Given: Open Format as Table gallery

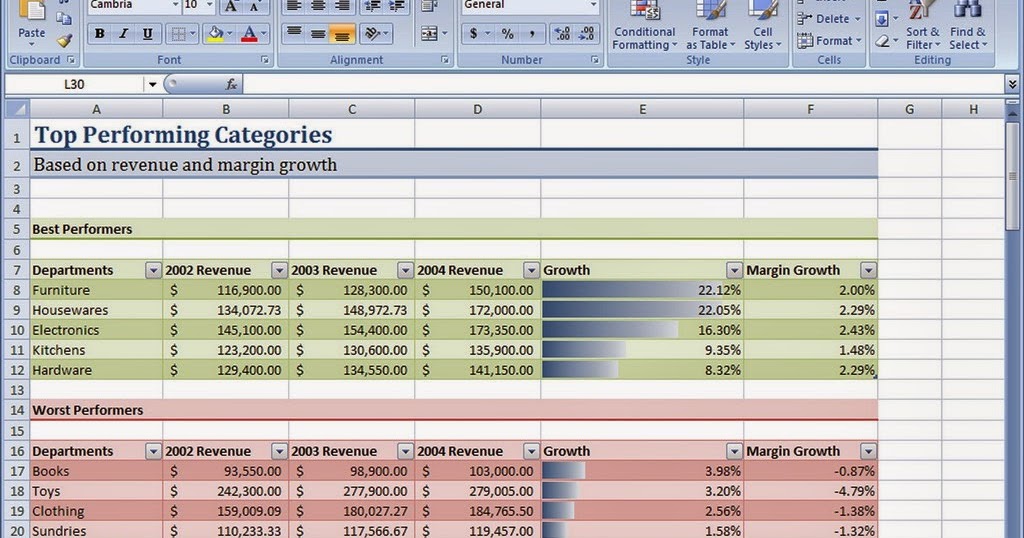Looking at the screenshot, I should (x=711, y=26).
